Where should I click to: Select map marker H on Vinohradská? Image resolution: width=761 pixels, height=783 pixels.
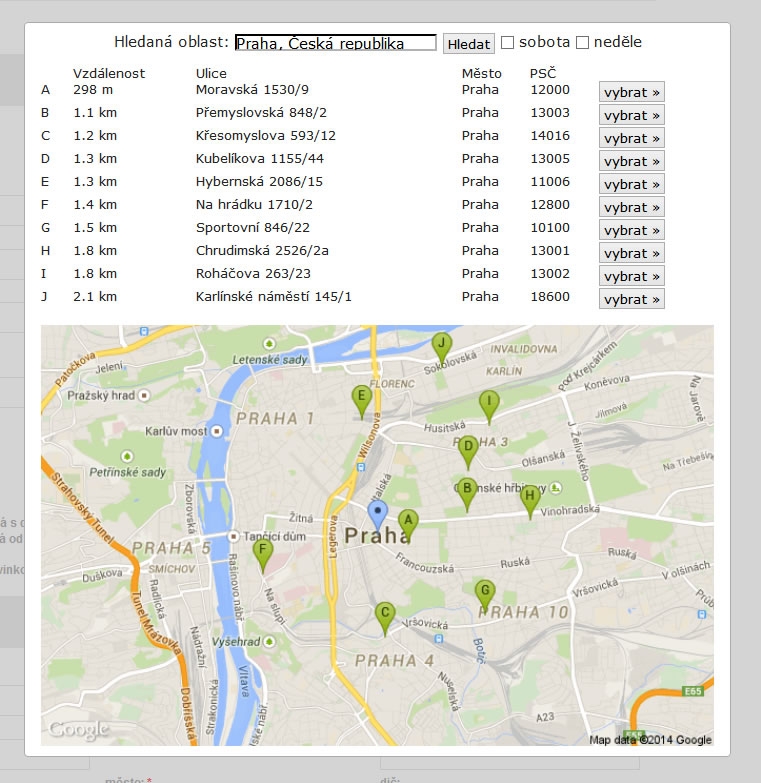pyautogui.click(x=531, y=497)
